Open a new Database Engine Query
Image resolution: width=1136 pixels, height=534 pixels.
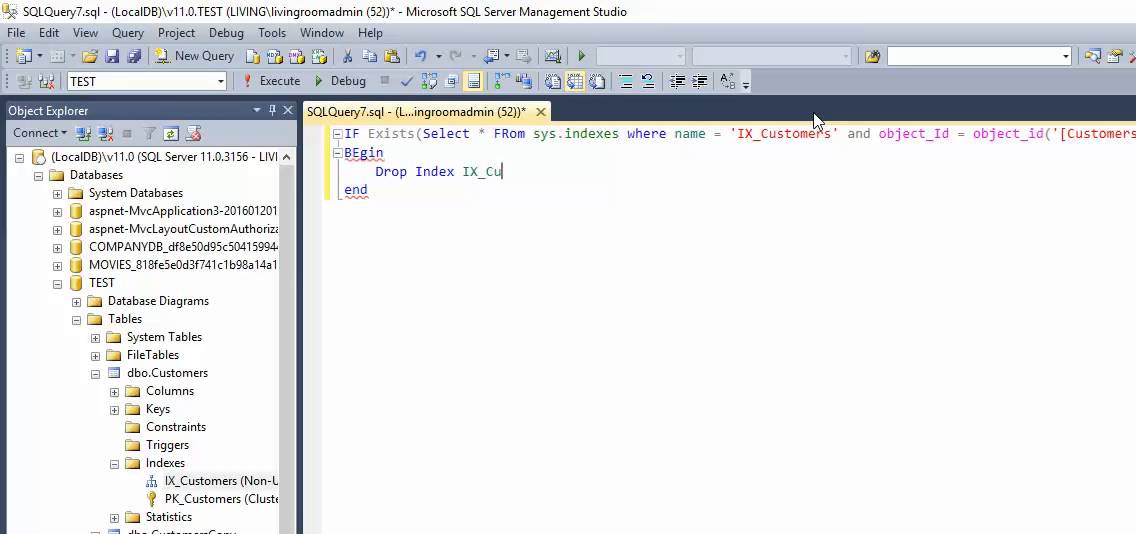point(252,56)
